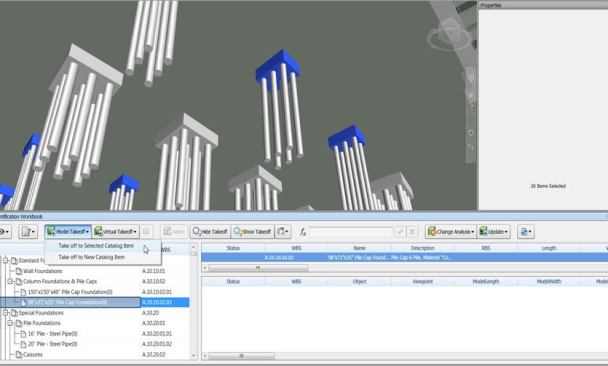Screen dimensions: 608x366
Task: Click the catalog tree scroll-down arrow
Action: point(194,356)
